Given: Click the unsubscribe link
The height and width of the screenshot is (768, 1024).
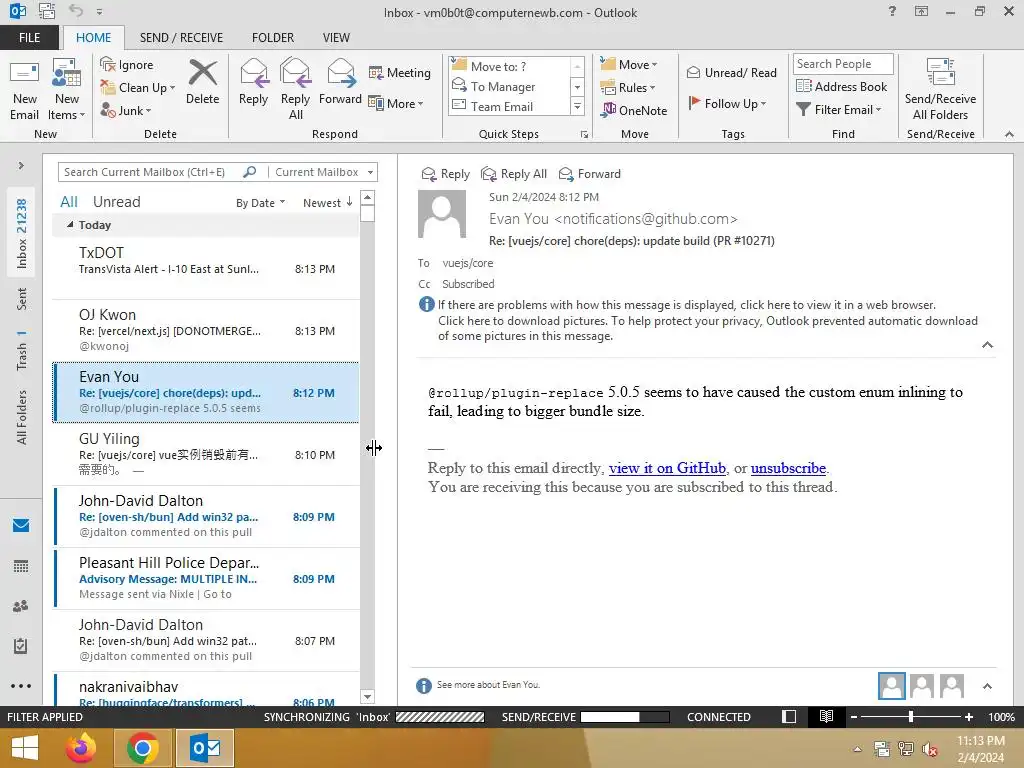Looking at the screenshot, I should tap(788, 468).
